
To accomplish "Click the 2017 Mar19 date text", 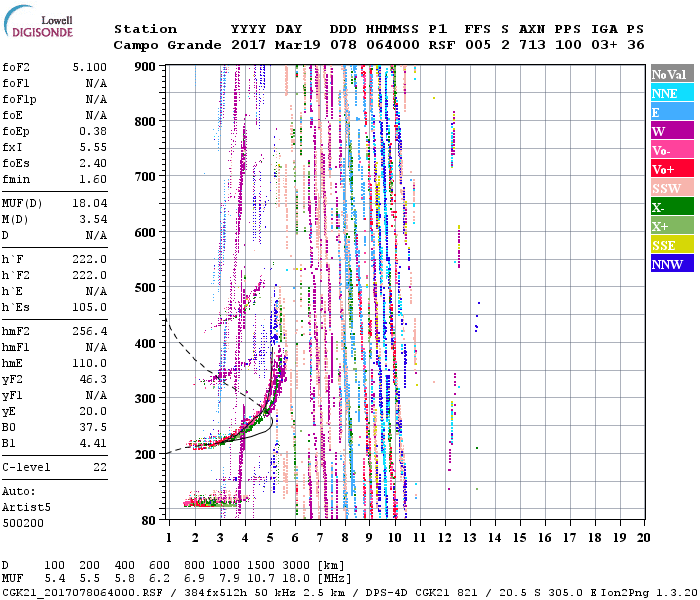I will 267,45.
